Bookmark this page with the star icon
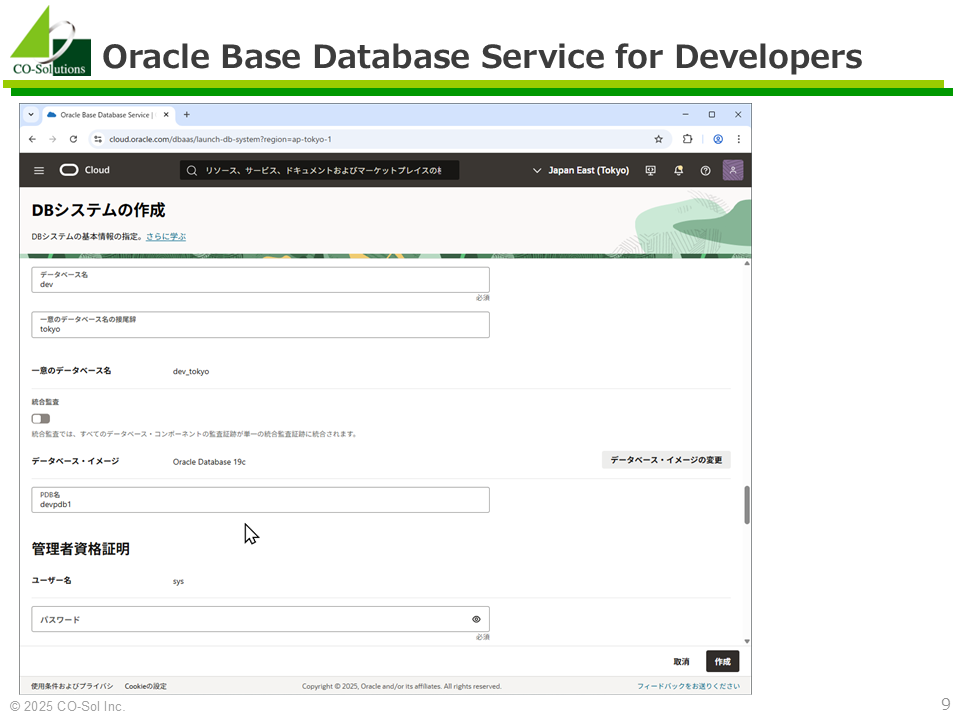The height and width of the screenshot is (720, 960). 659,140
